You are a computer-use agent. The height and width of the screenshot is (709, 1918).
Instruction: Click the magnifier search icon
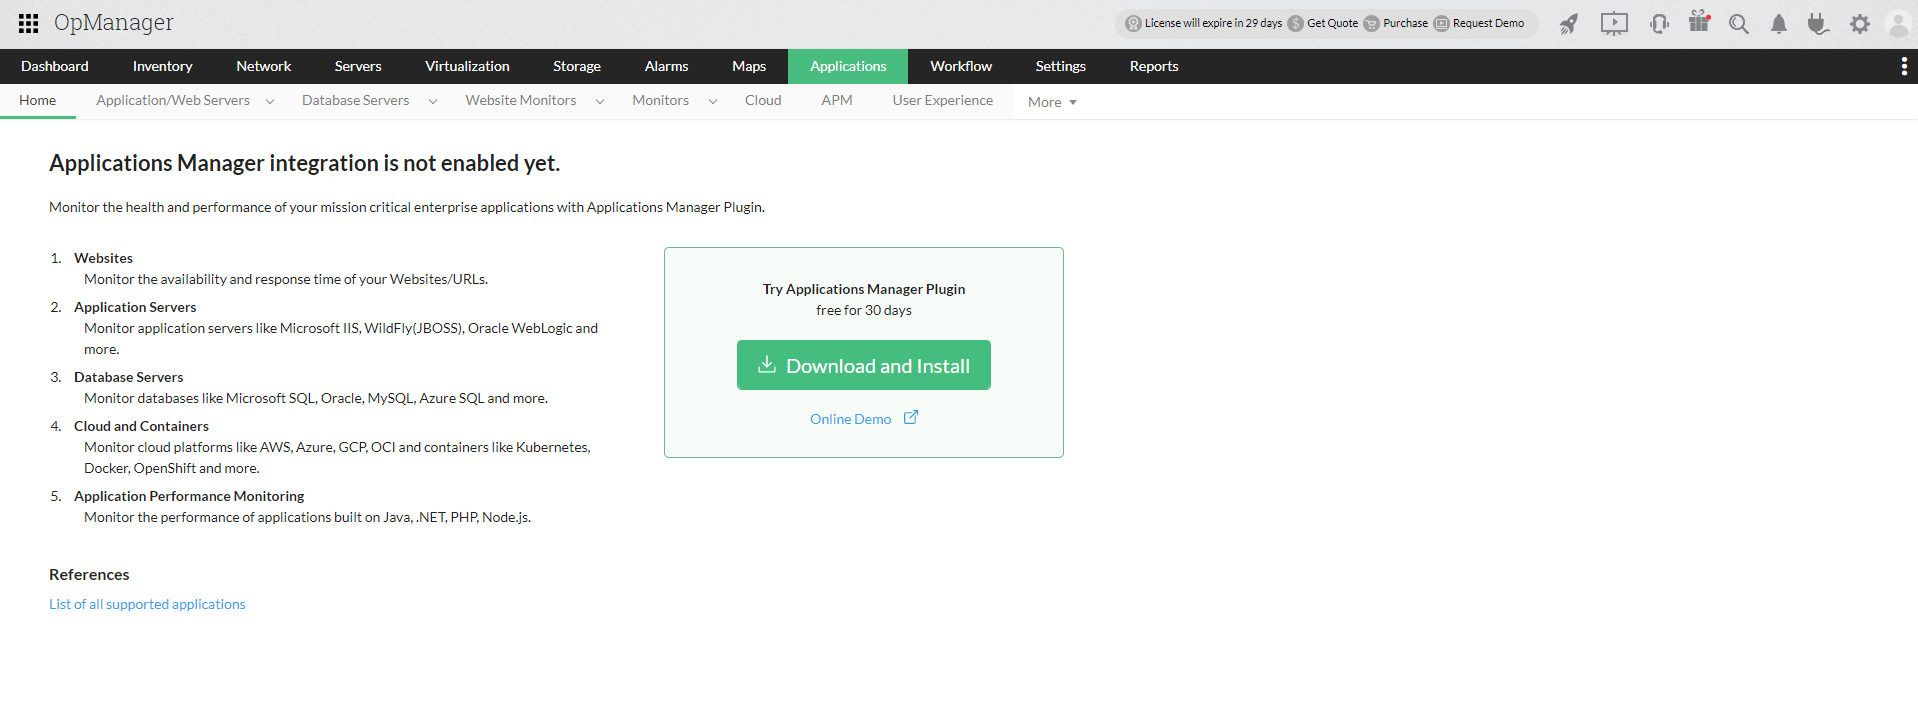pos(1739,24)
